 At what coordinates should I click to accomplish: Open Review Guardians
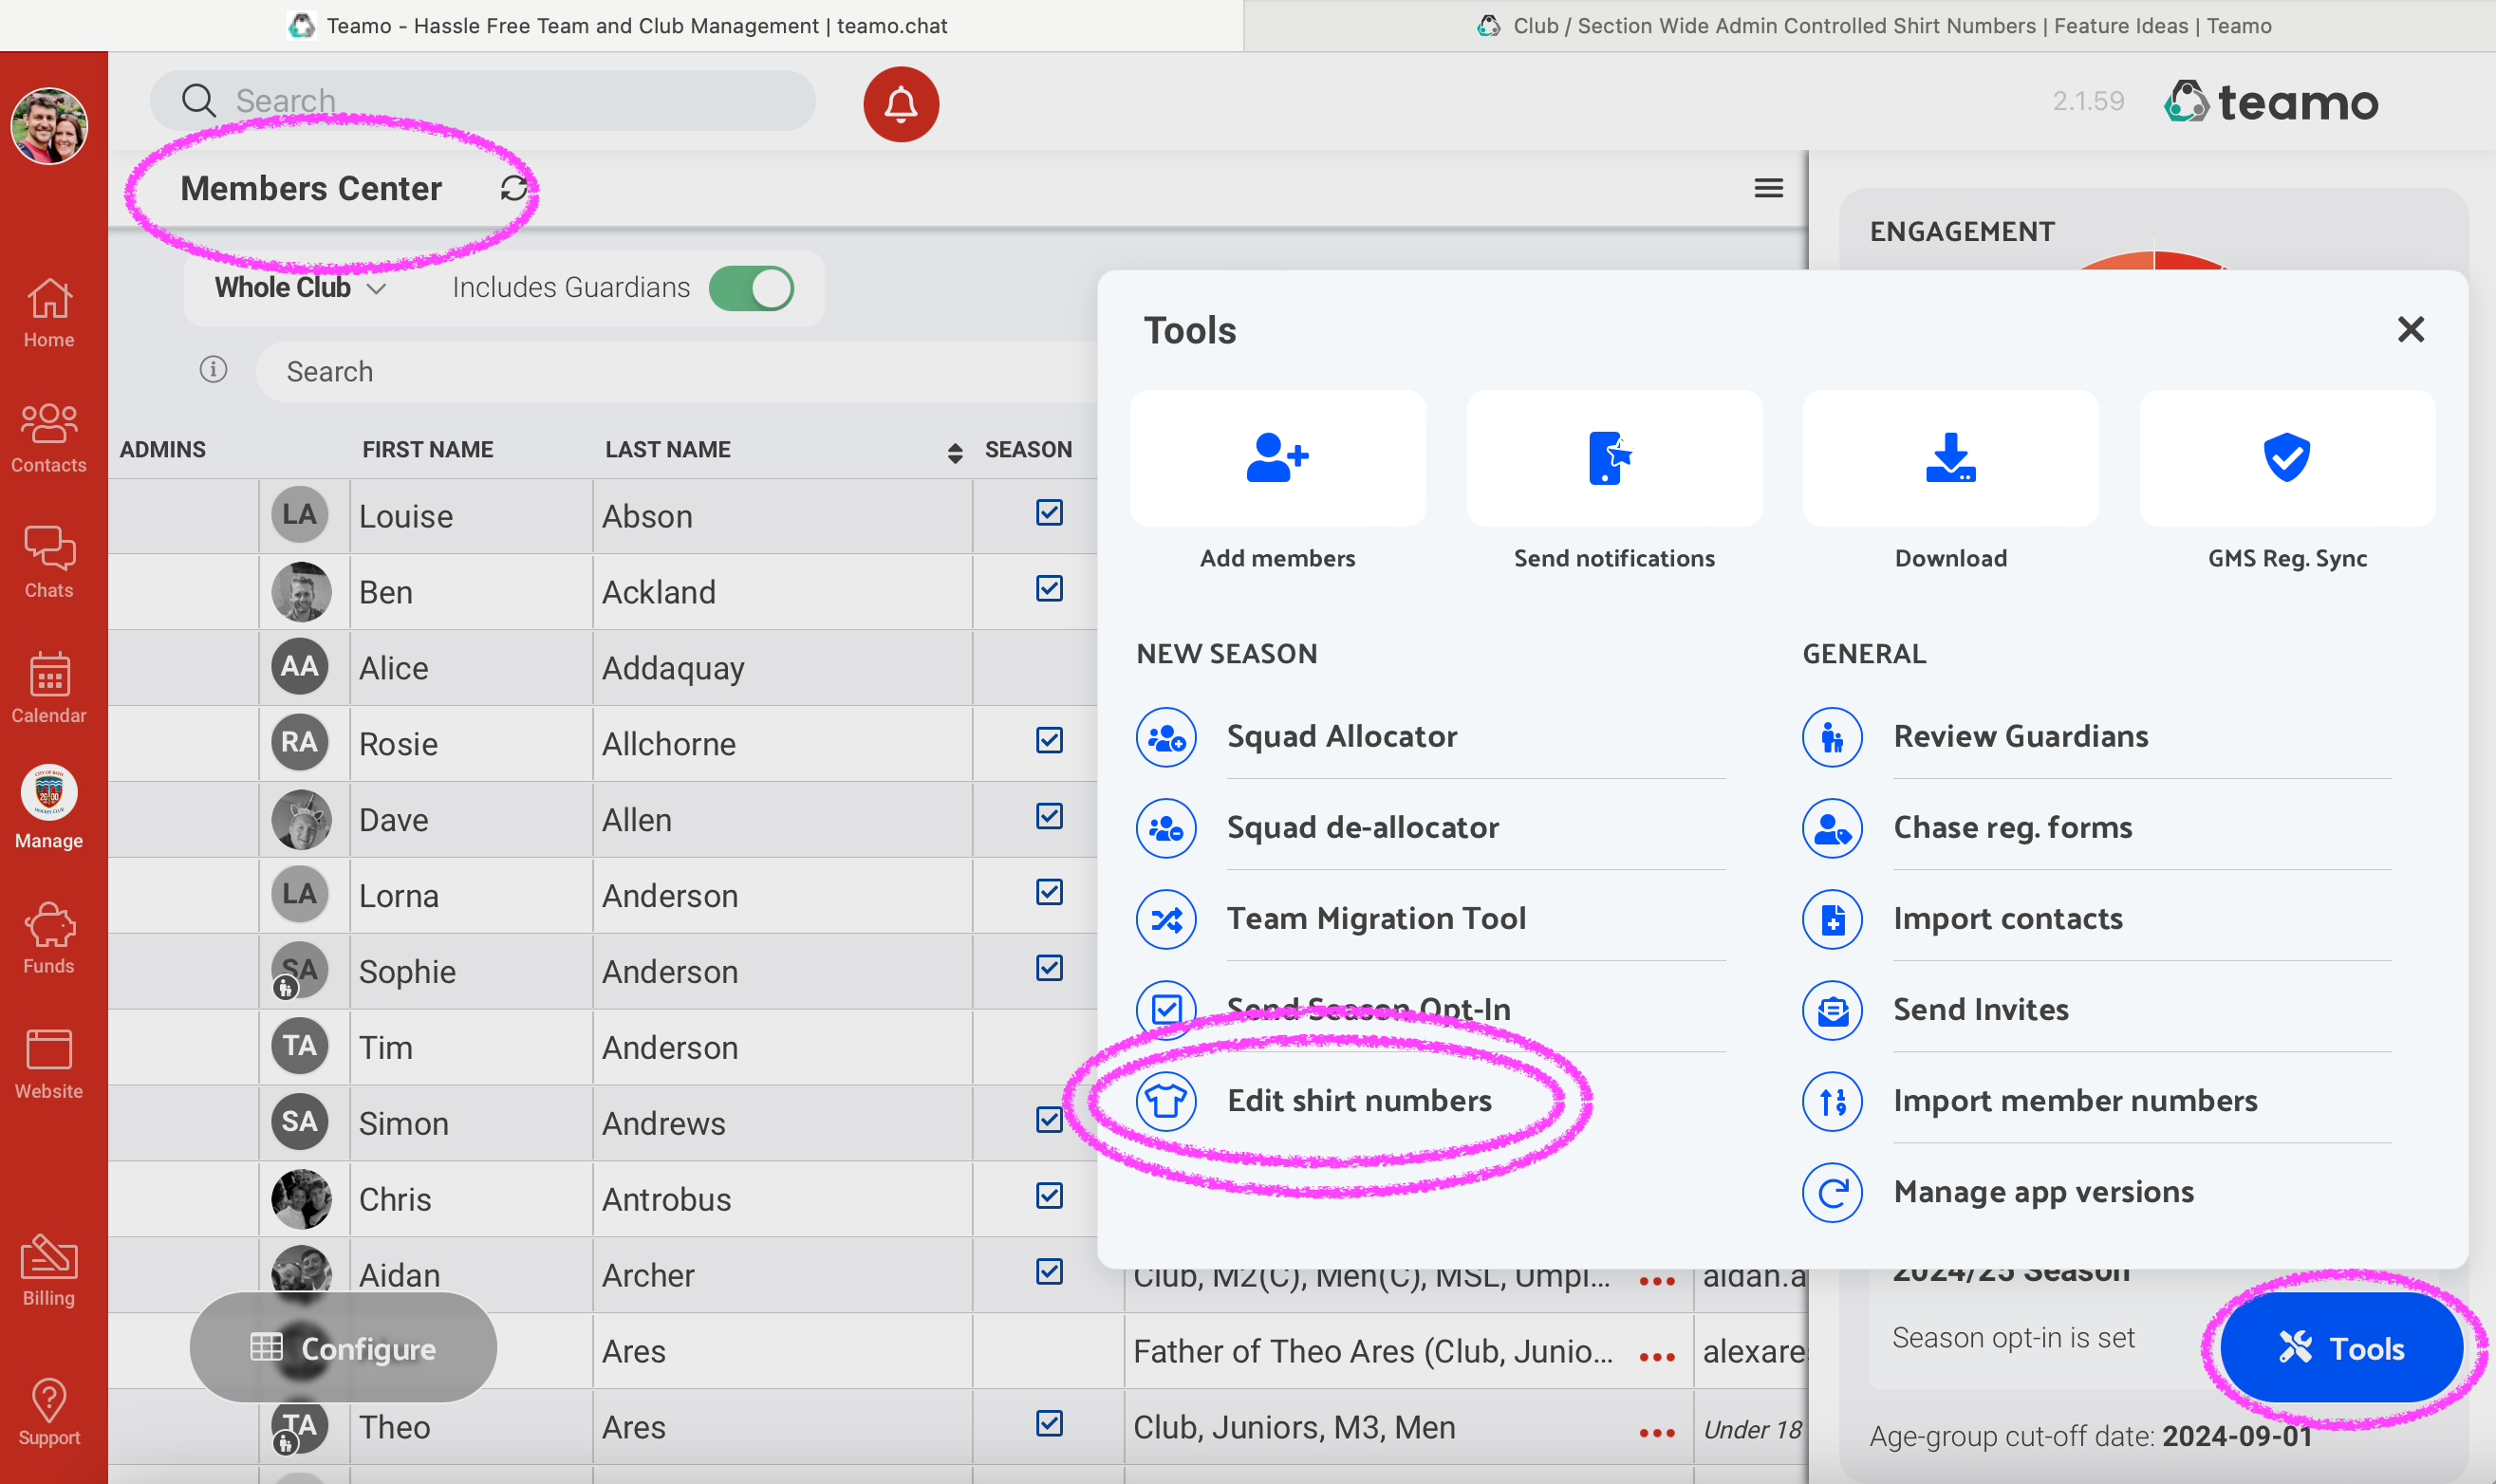click(x=2021, y=737)
